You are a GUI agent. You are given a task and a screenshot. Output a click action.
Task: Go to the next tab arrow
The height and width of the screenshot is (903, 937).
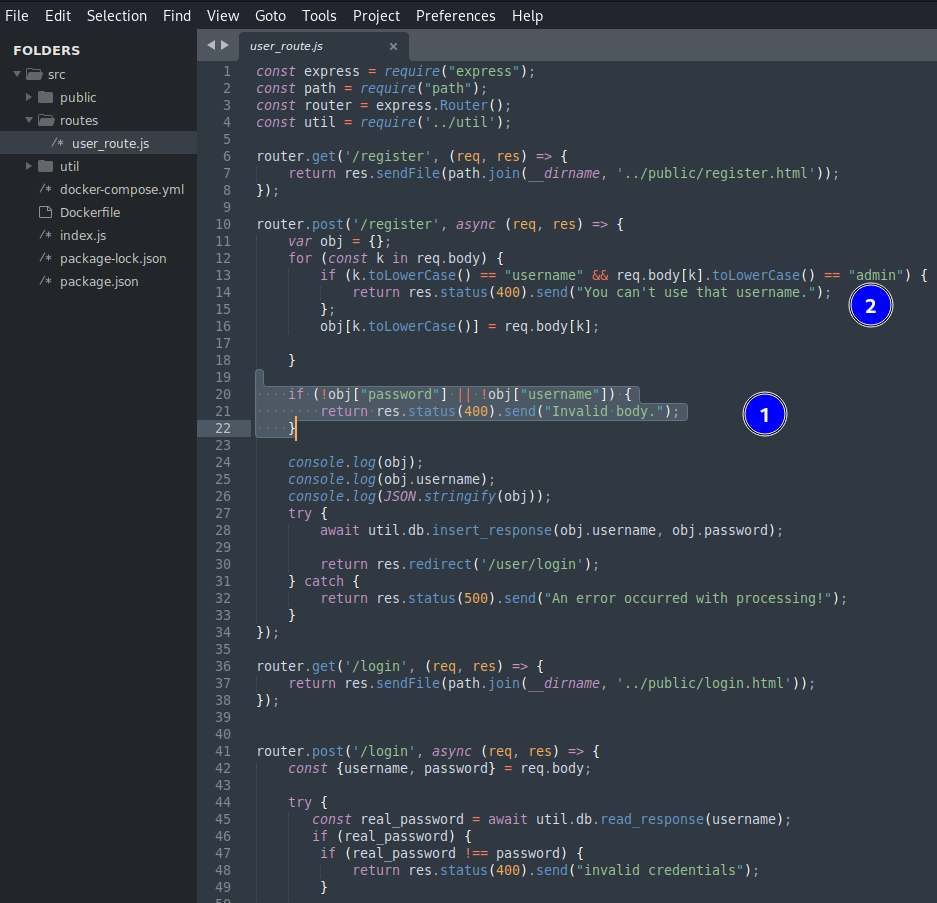[225, 45]
